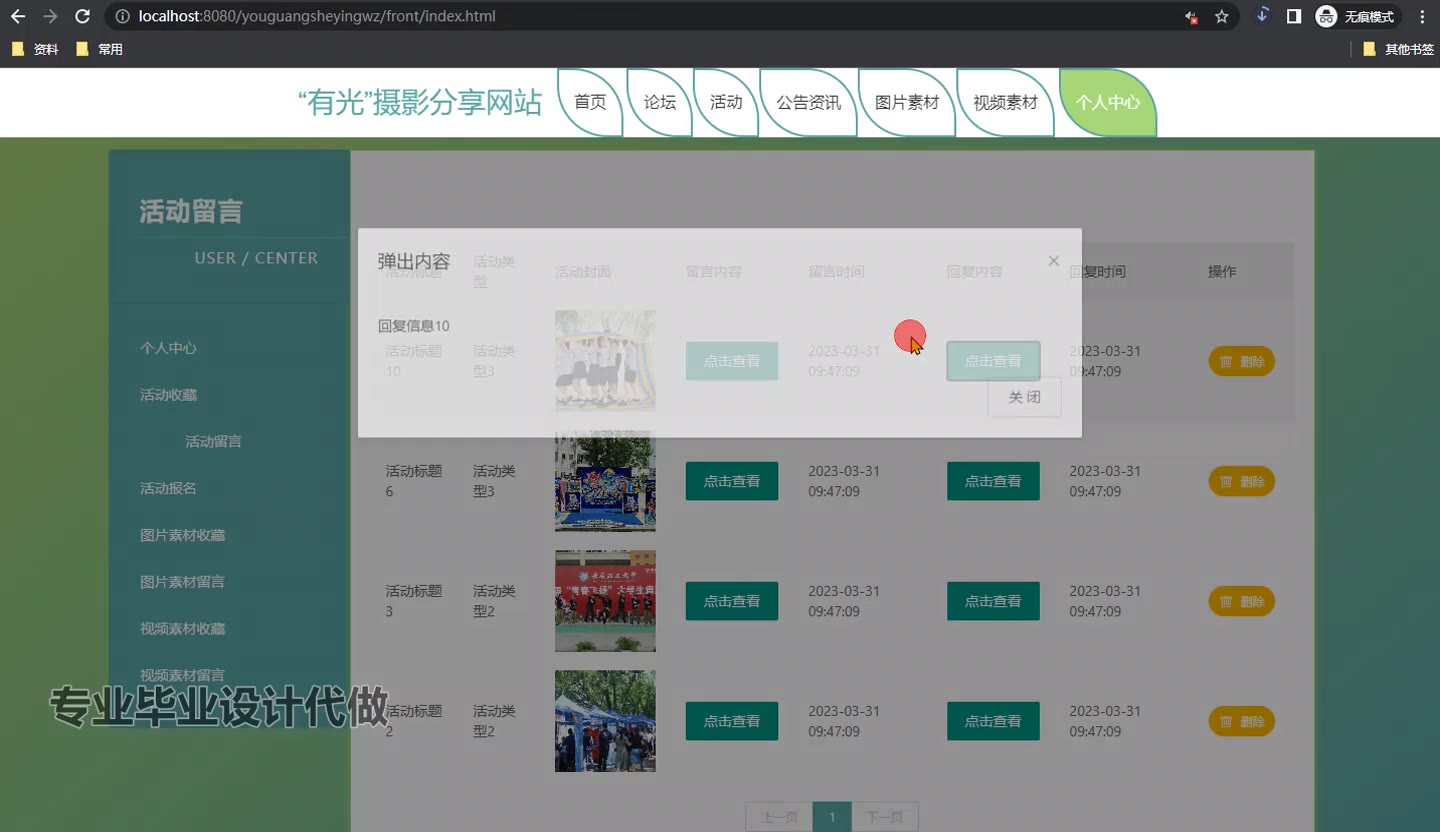Image resolution: width=1440 pixels, height=832 pixels.
Task: View 回复内容 for 活动标题10
Action: click(993, 361)
